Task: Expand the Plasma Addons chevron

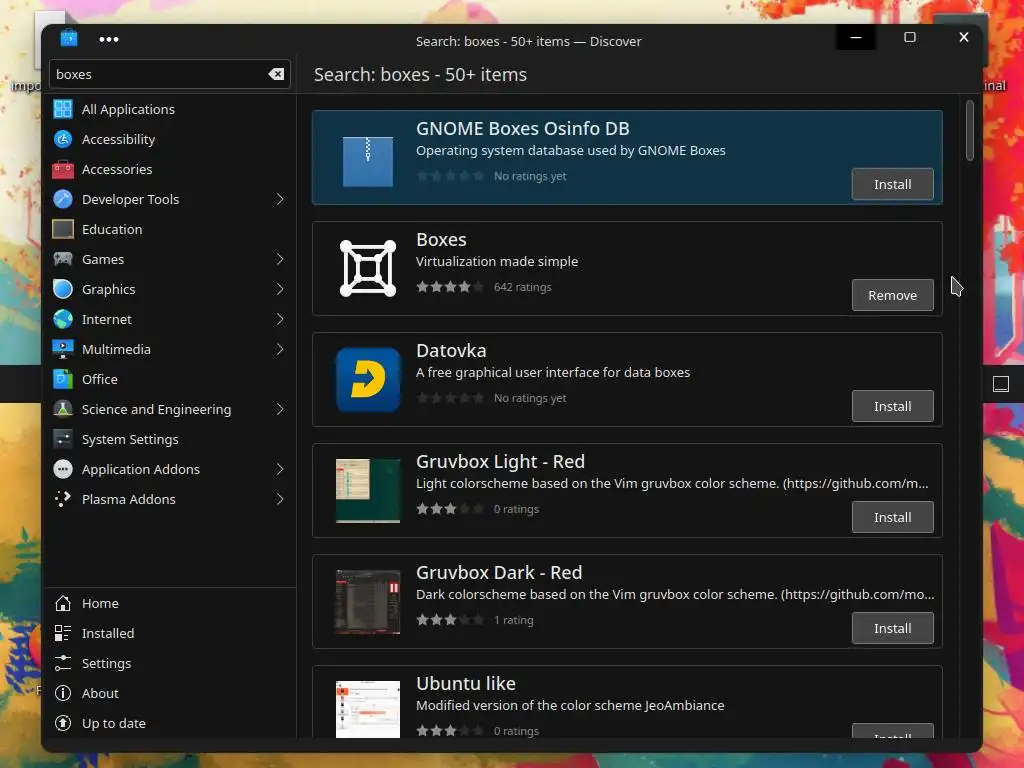Action: (280, 500)
